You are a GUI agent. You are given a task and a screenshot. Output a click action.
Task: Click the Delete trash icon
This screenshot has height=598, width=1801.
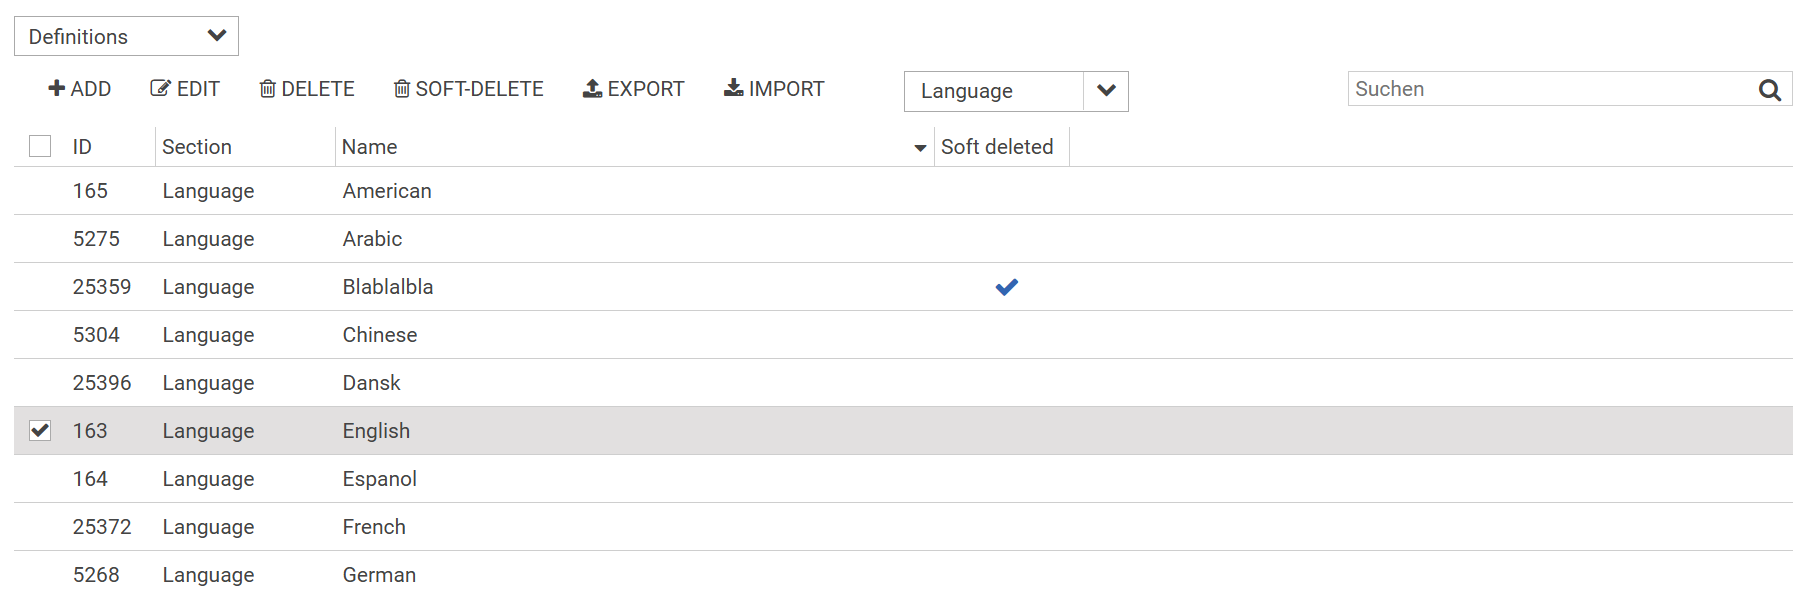click(267, 89)
